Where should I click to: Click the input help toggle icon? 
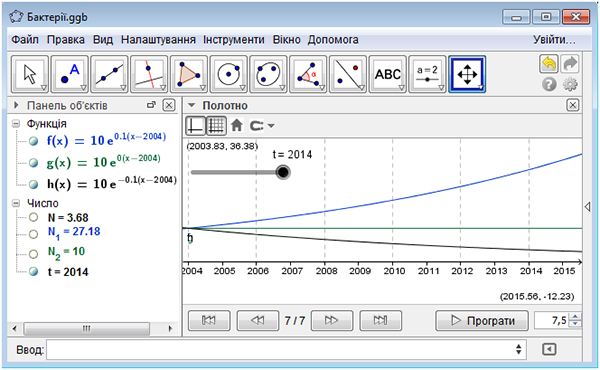(549, 349)
